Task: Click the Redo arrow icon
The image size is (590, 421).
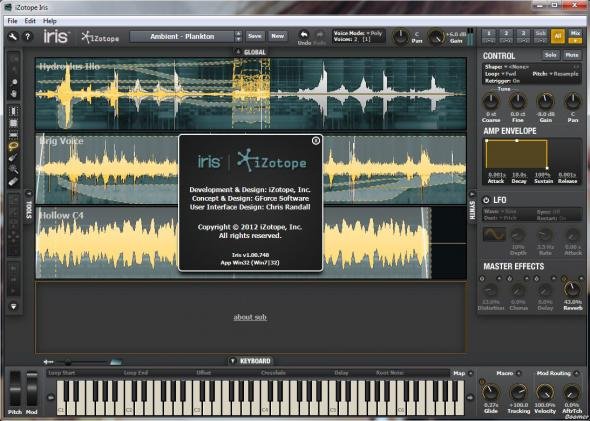Action: [320, 35]
